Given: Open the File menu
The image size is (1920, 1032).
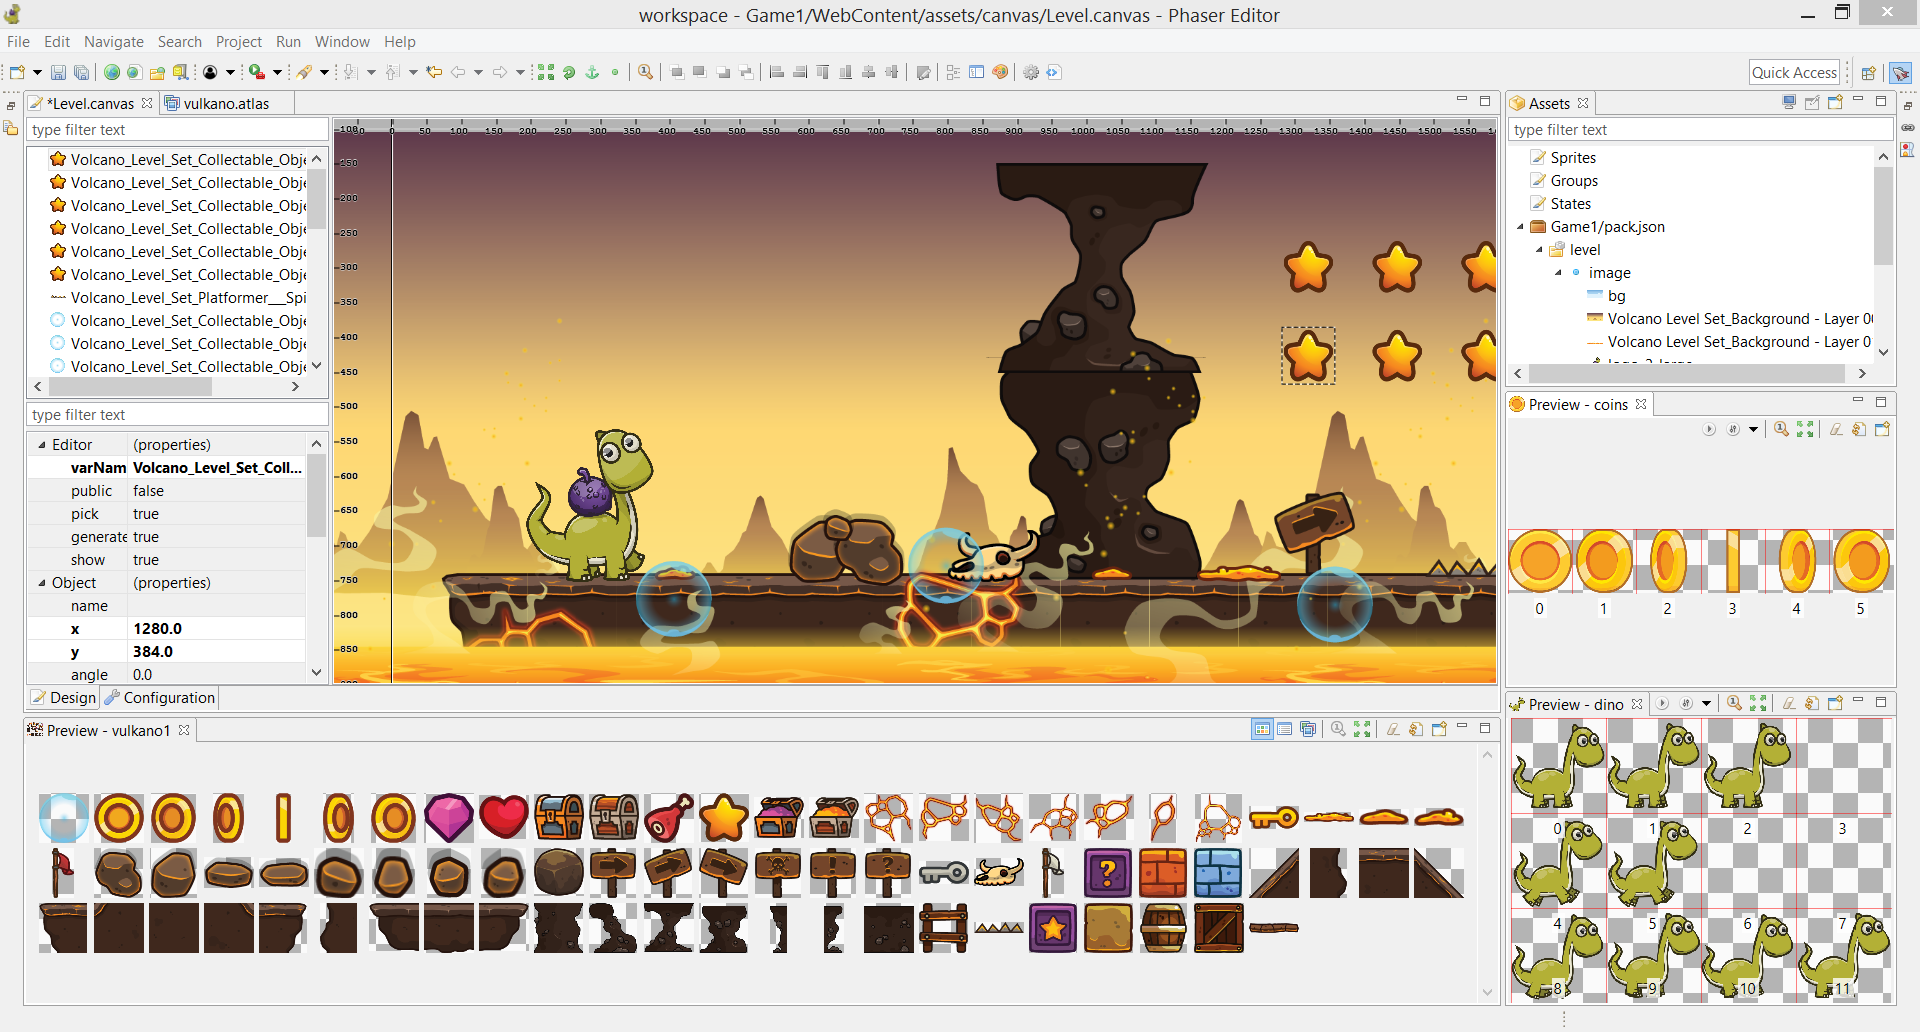Looking at the screenshot, I should [18, 41].
